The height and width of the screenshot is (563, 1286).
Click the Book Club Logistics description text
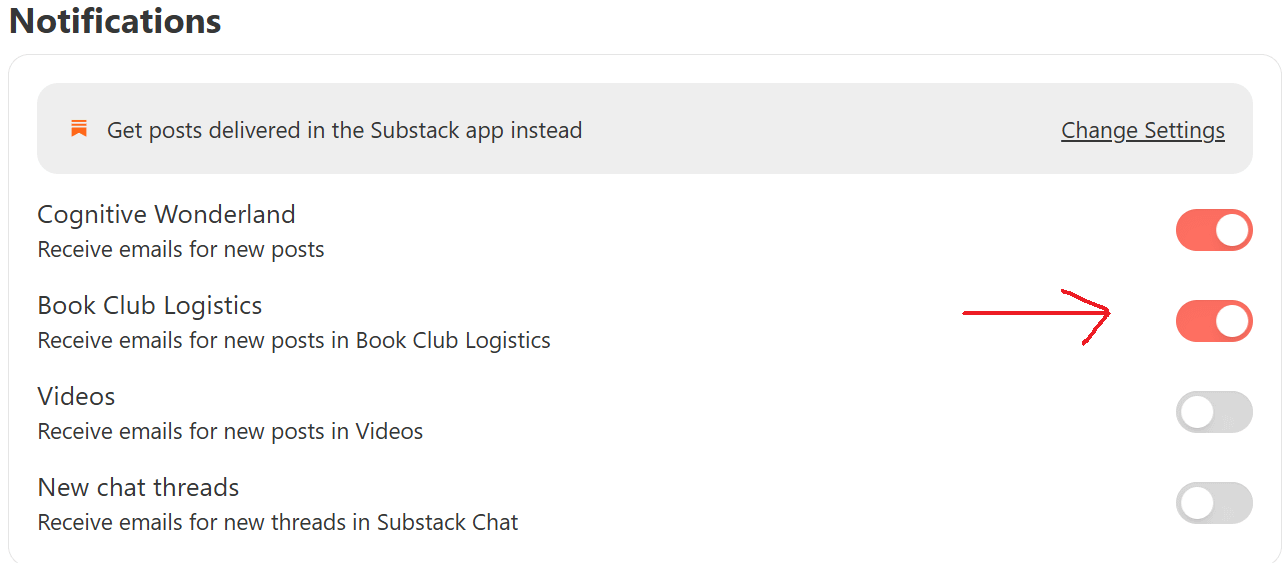[x=294, y=340]
